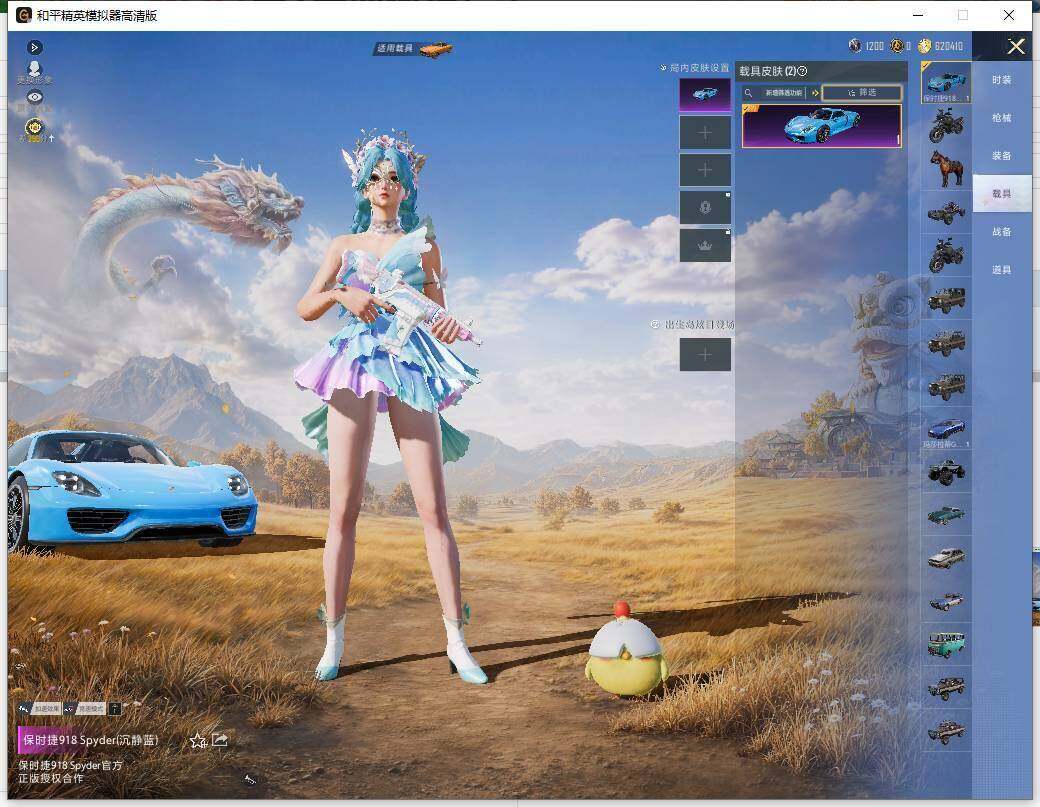The width and height of the screenshot is (1040, 807).
Task: Click the equipped Porsche in-match skin slot
Action: [705, 94]
